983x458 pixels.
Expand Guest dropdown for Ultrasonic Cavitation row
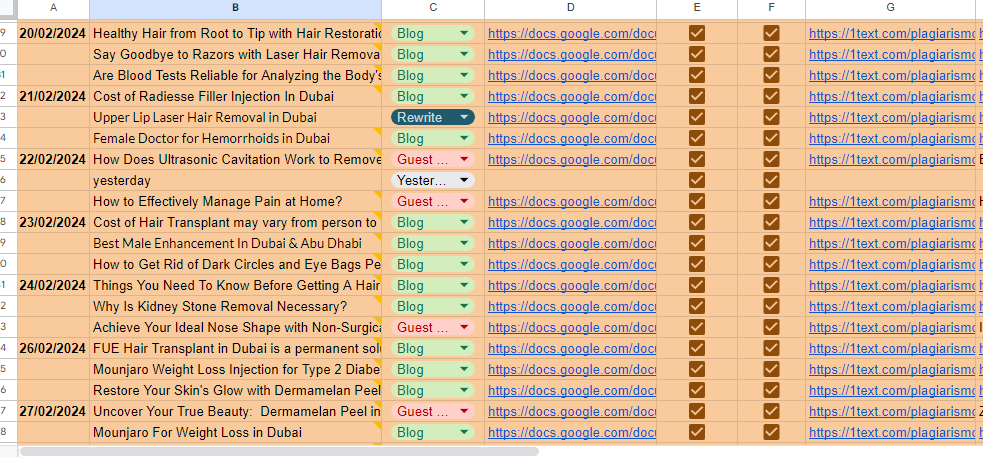coord(464,159)
